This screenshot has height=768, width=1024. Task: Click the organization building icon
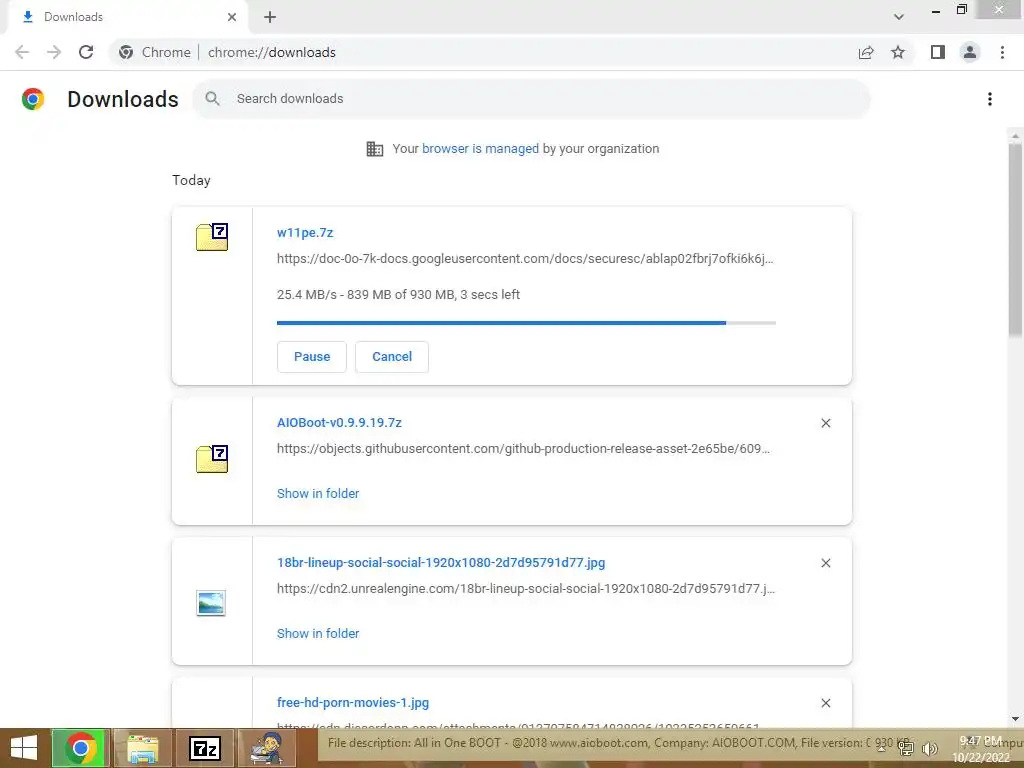coord(375,149)
